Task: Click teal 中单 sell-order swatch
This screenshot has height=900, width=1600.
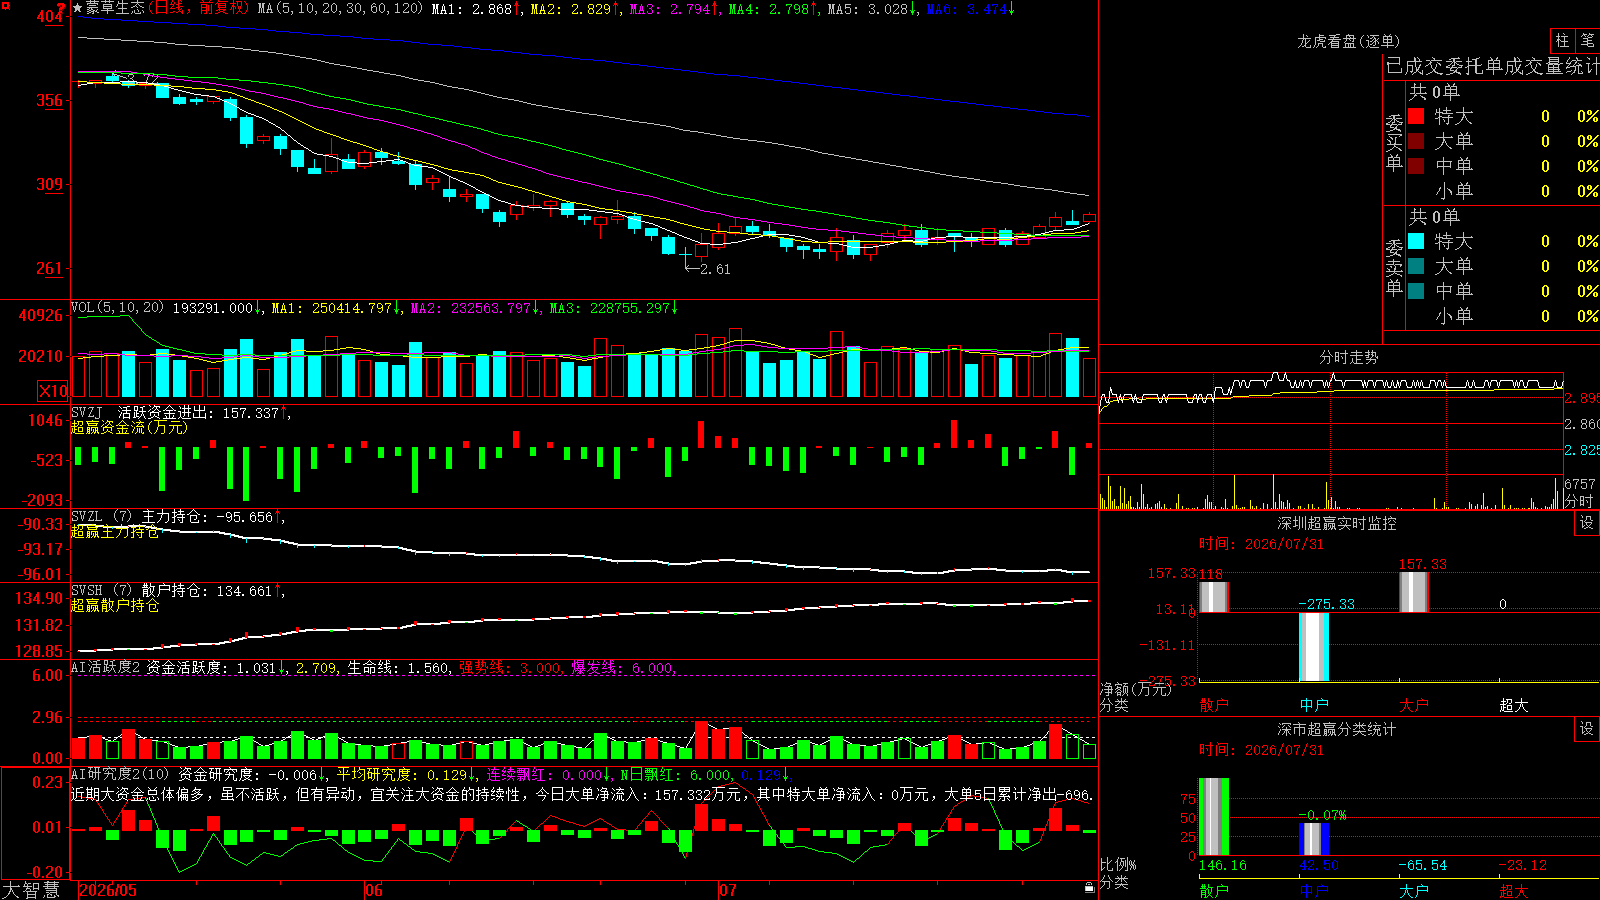Action: [1416, 291]
